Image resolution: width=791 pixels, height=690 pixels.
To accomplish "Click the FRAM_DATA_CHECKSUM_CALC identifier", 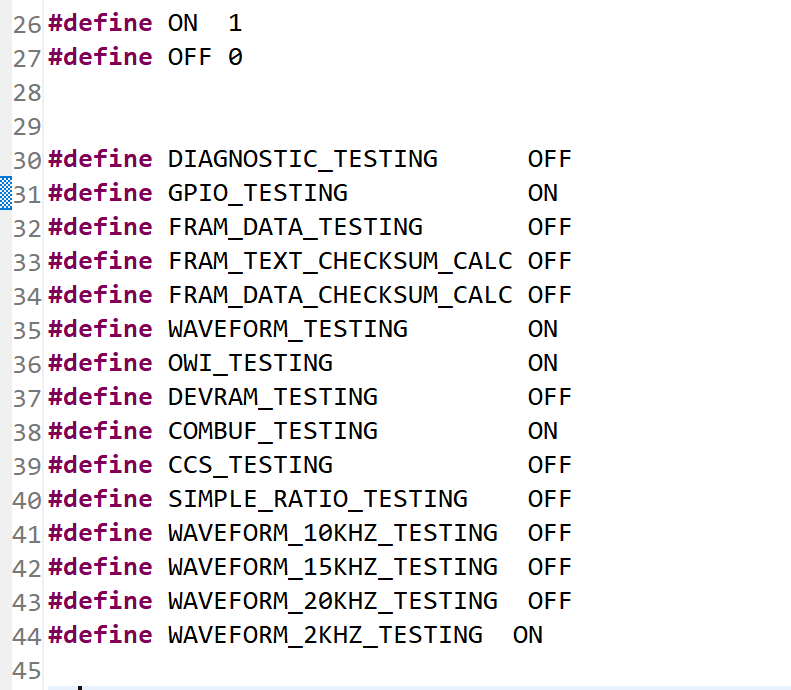I will [x=340, y=295].
